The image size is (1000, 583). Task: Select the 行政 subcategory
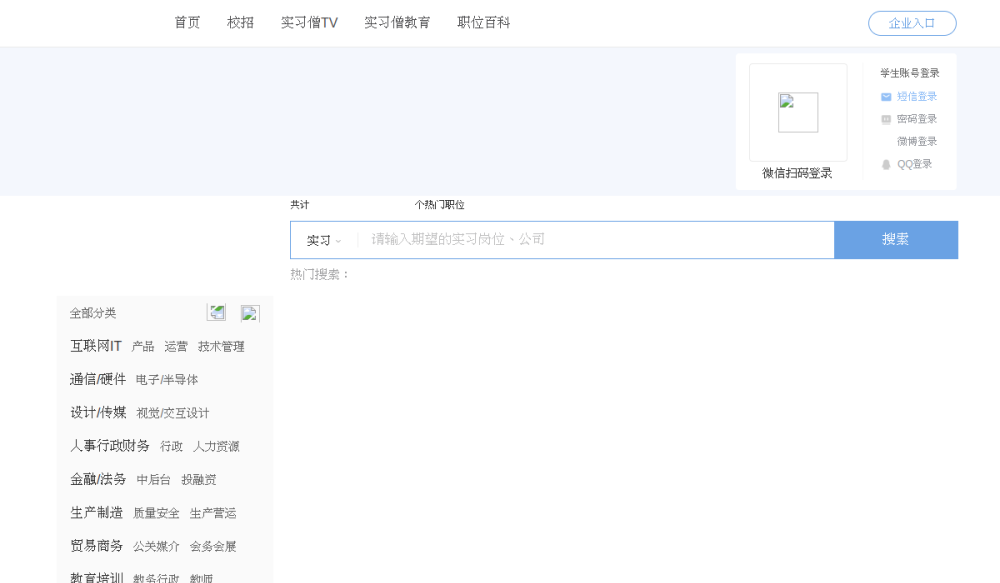[x=172, y=446]
